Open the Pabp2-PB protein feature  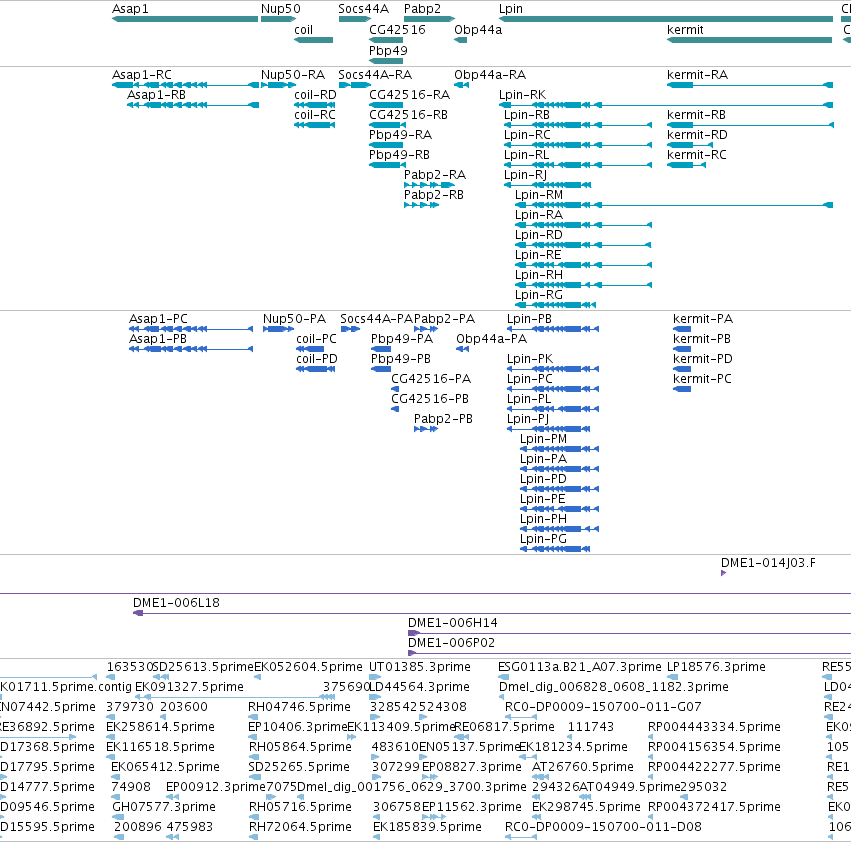tap(426, 429)
